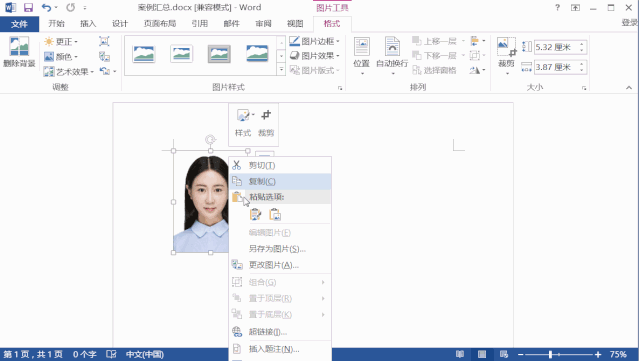Open the Word Help question mark

(x=557, y=8)
